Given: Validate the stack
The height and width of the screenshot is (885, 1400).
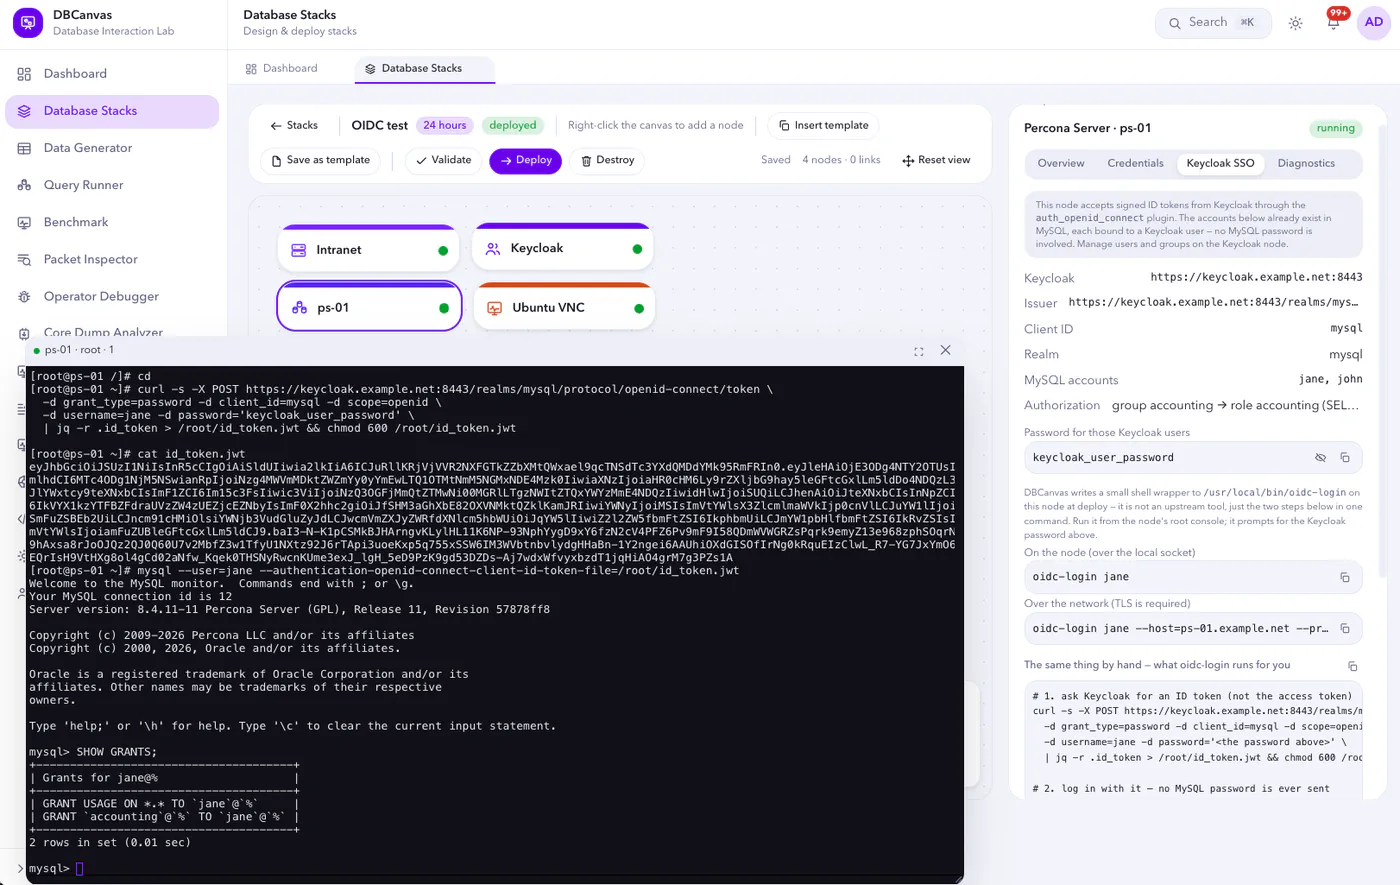Looking at the screenshot, I should click(x=443, y=160).
